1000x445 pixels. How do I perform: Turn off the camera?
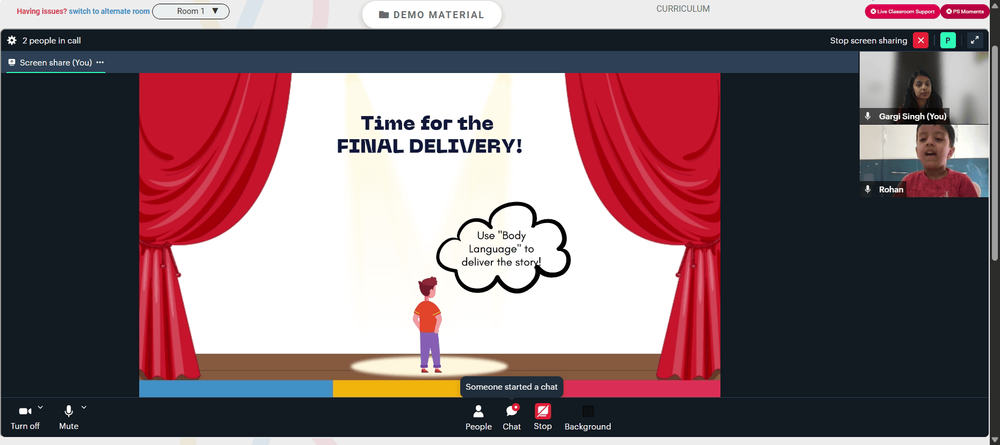(x=25, y=418)
